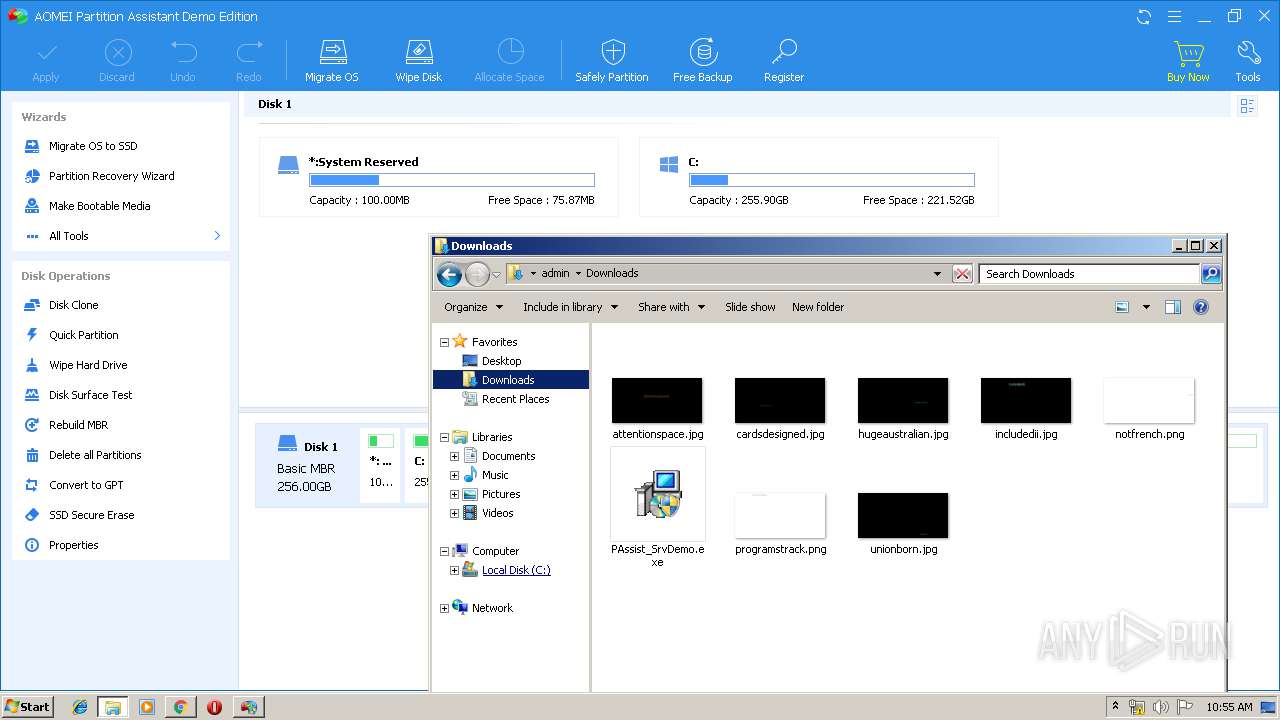Toggle the disk view layout icon
The width and height of the screenshot is (1280, 720).
tap(1247, 105)
